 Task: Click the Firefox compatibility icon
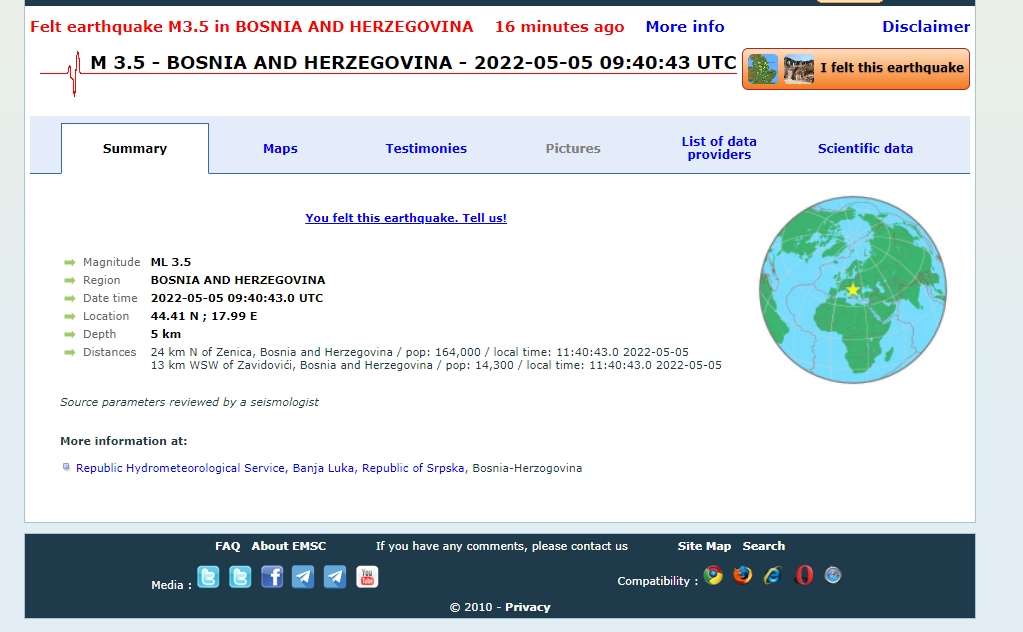[x=742, y=575]
